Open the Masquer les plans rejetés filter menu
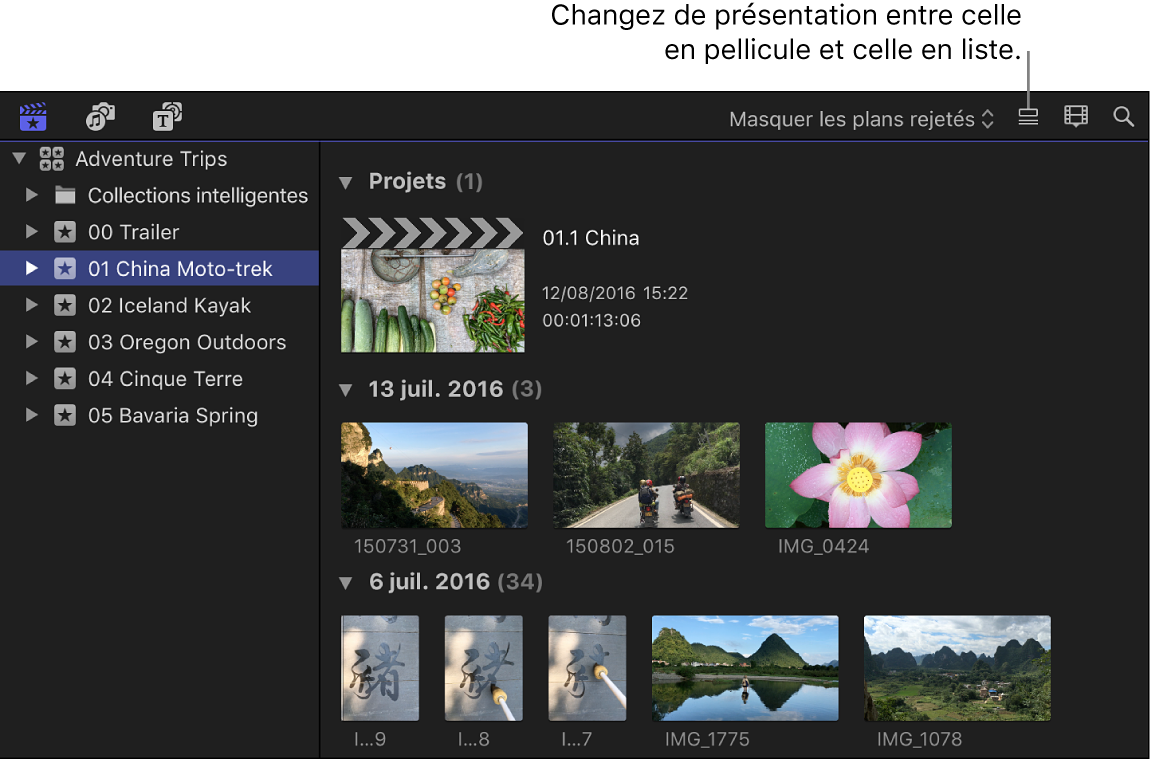This screenshot has height=761, width=1152. point(860,118)
